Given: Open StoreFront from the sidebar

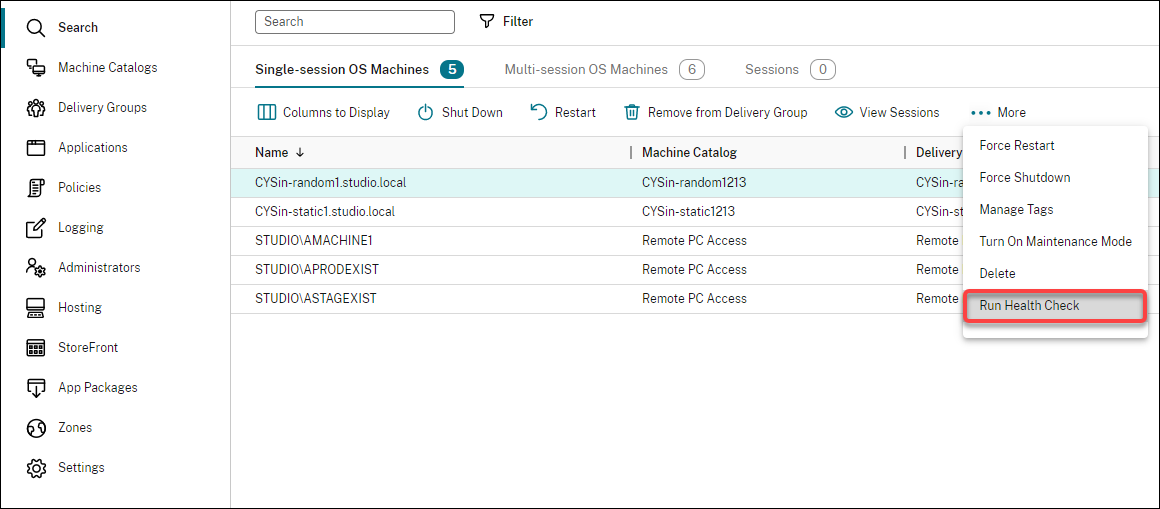Looking at the screenshot, I should pyautogui.click(x=87, y=347).
